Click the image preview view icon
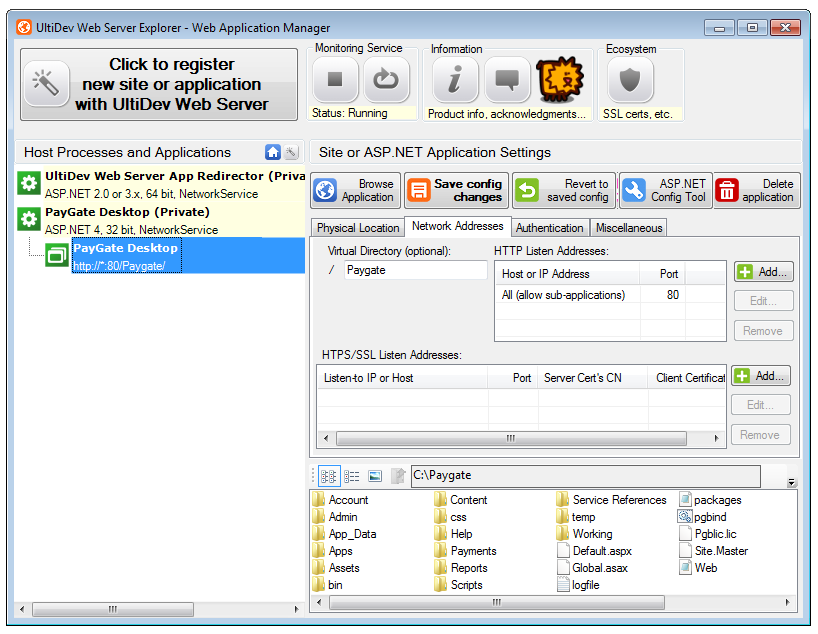This screenshot has width=818, height=634. [x=375, y=476]
